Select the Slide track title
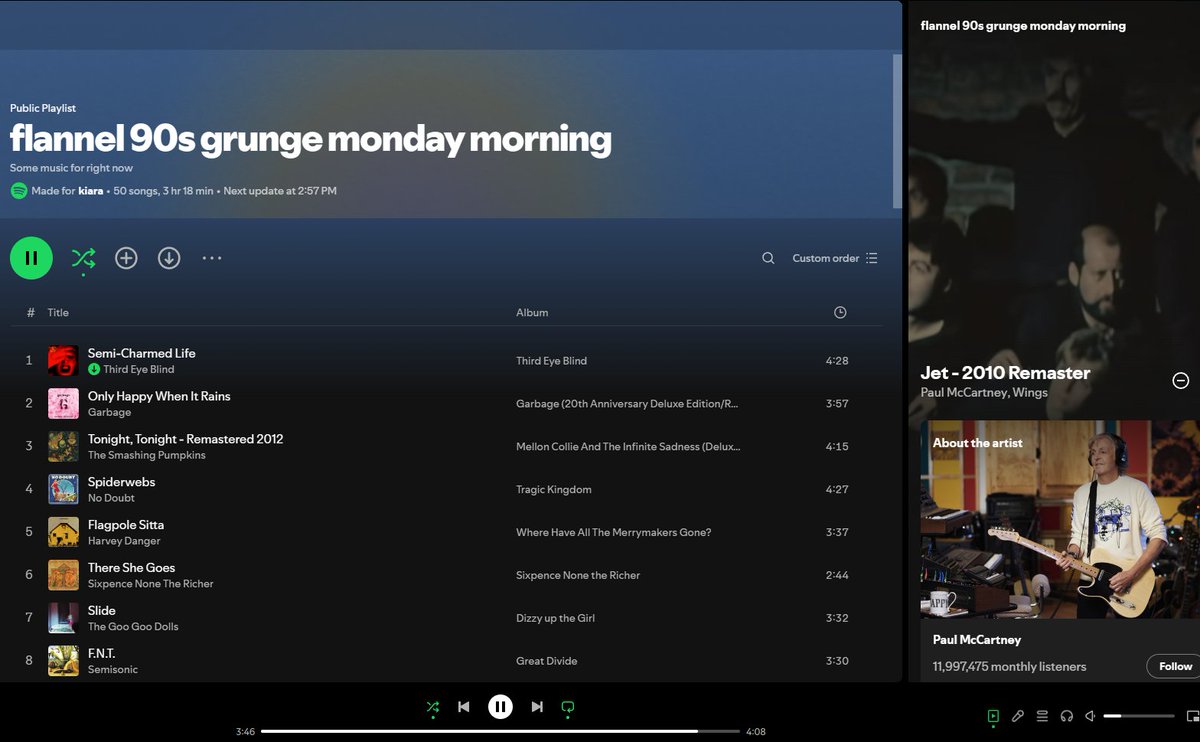Viewport: 1200px width, 742px height. (x=102, y=611)
